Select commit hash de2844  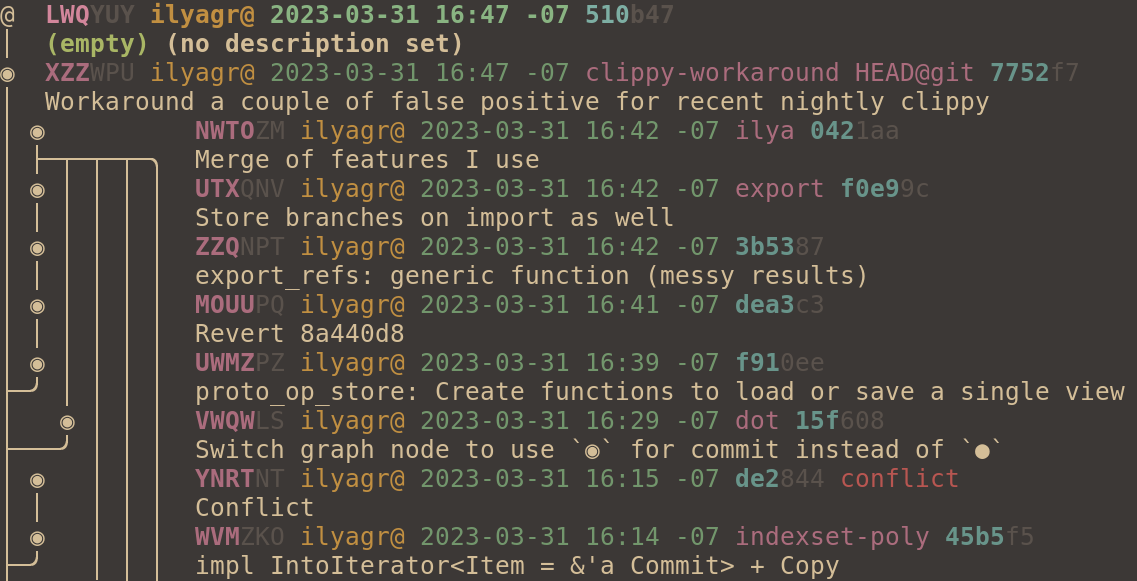point(780,479)
